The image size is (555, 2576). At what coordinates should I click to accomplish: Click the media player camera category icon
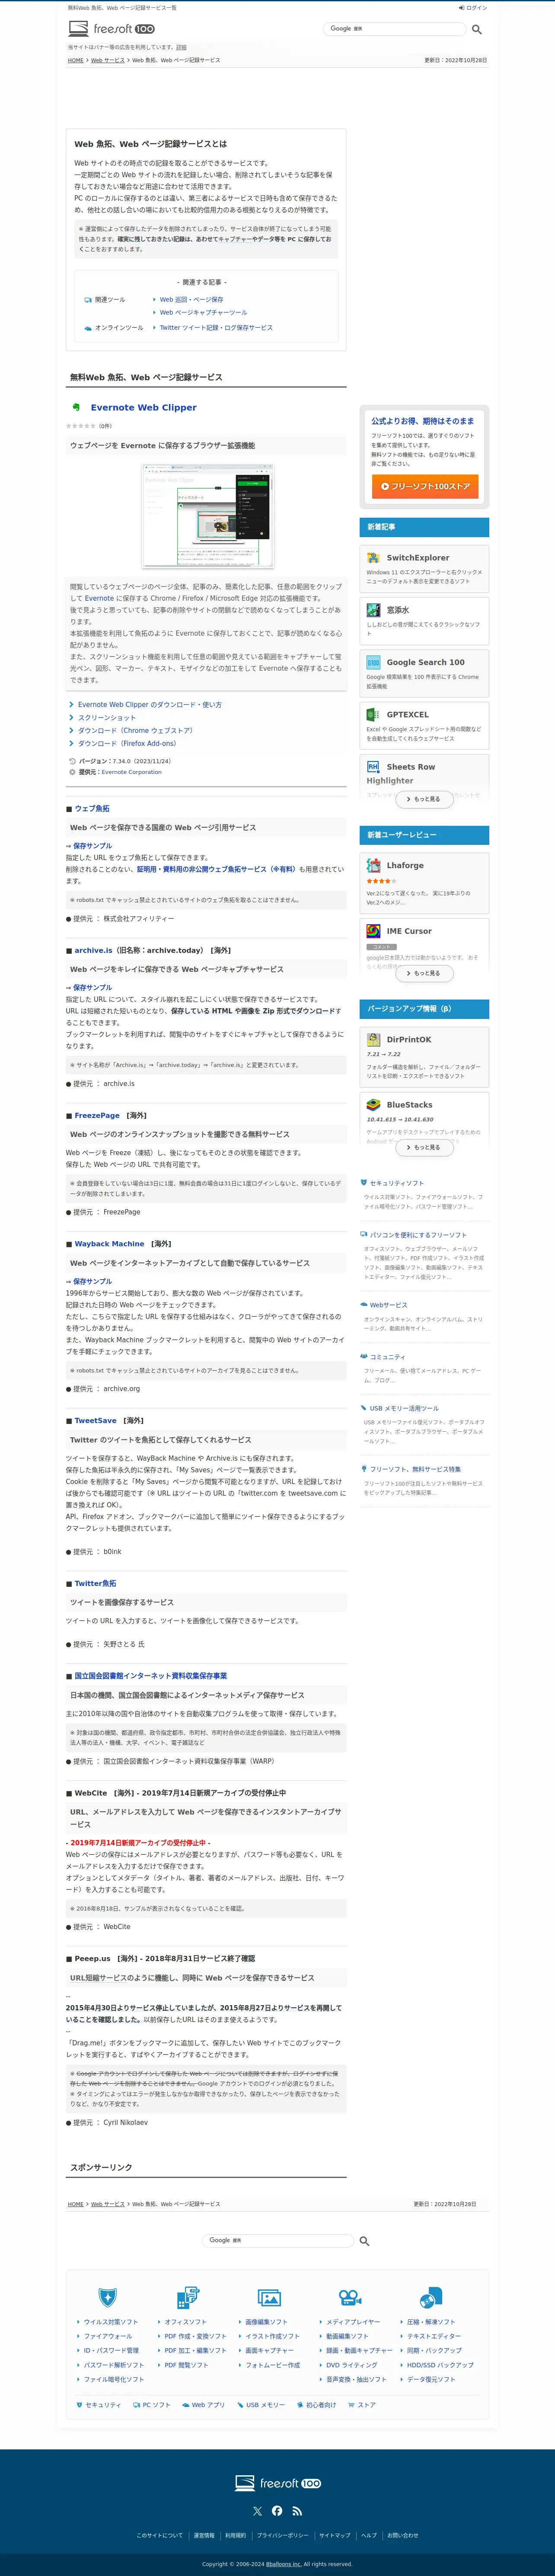coord(350,2298)
